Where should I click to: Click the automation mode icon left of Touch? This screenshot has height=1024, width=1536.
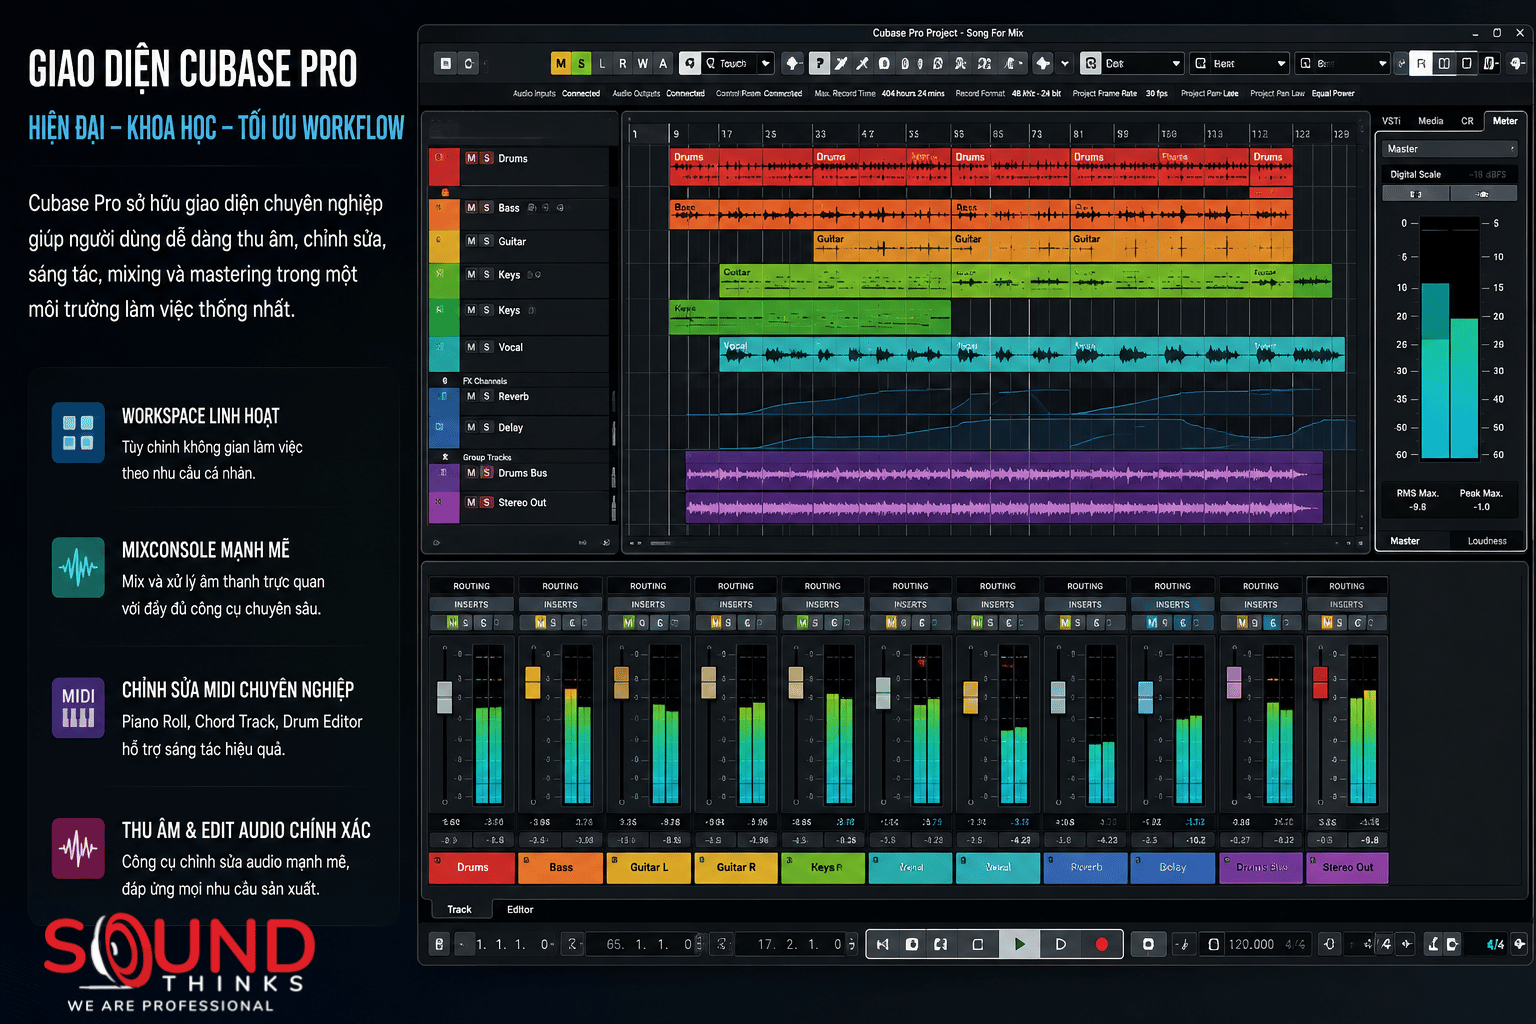pos(690,63)
